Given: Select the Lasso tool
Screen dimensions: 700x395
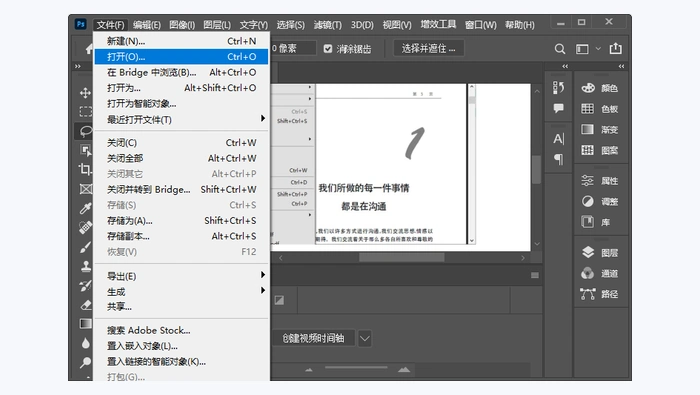Looking at the screenshot, I should [85, 131].
